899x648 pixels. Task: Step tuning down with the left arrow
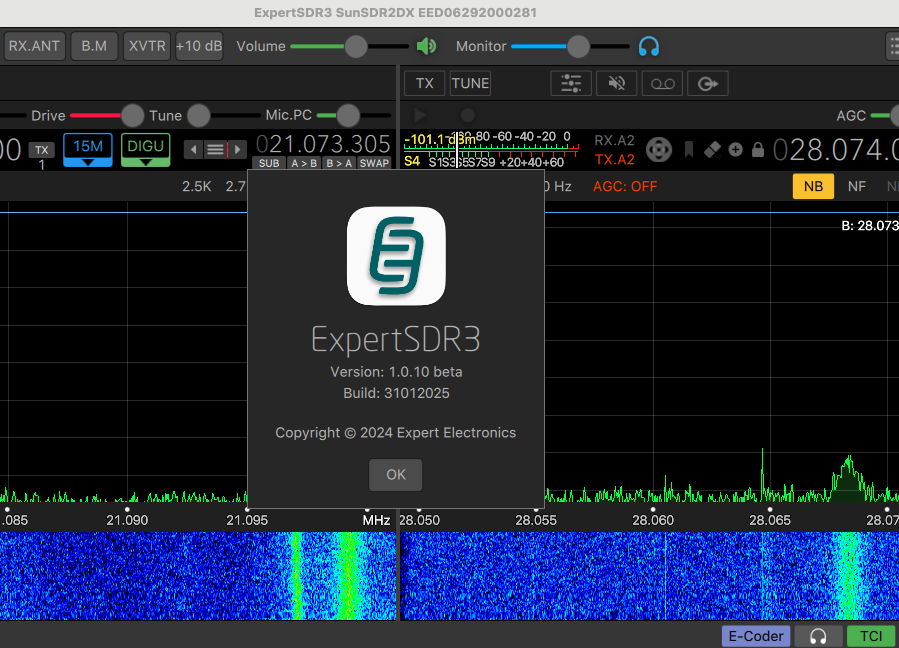[x=194, y=150]
